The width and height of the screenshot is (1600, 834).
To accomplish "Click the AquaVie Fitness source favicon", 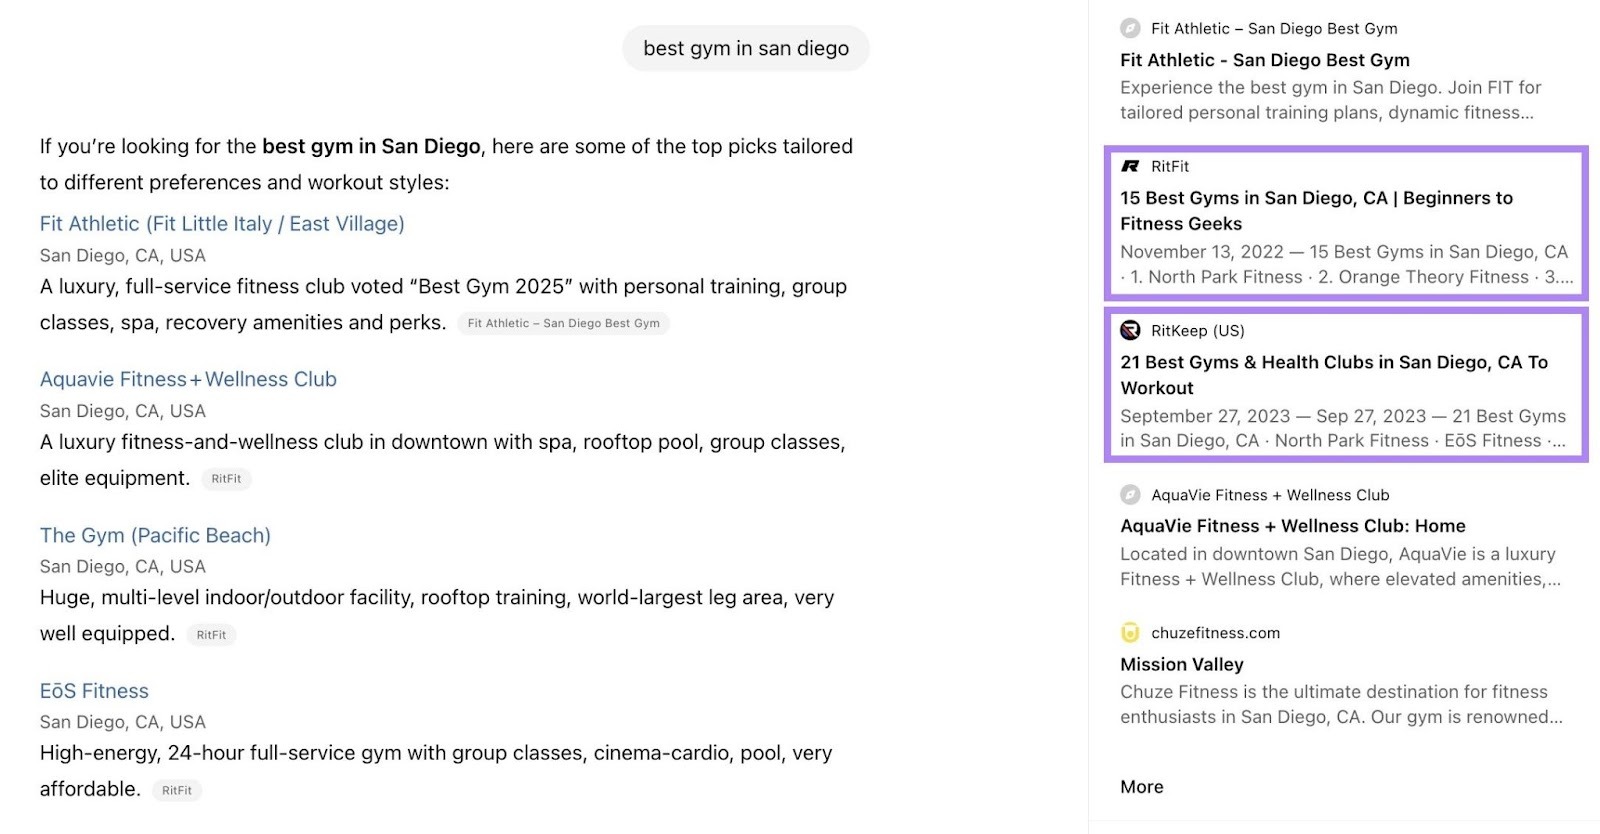I will point(1130,494).
